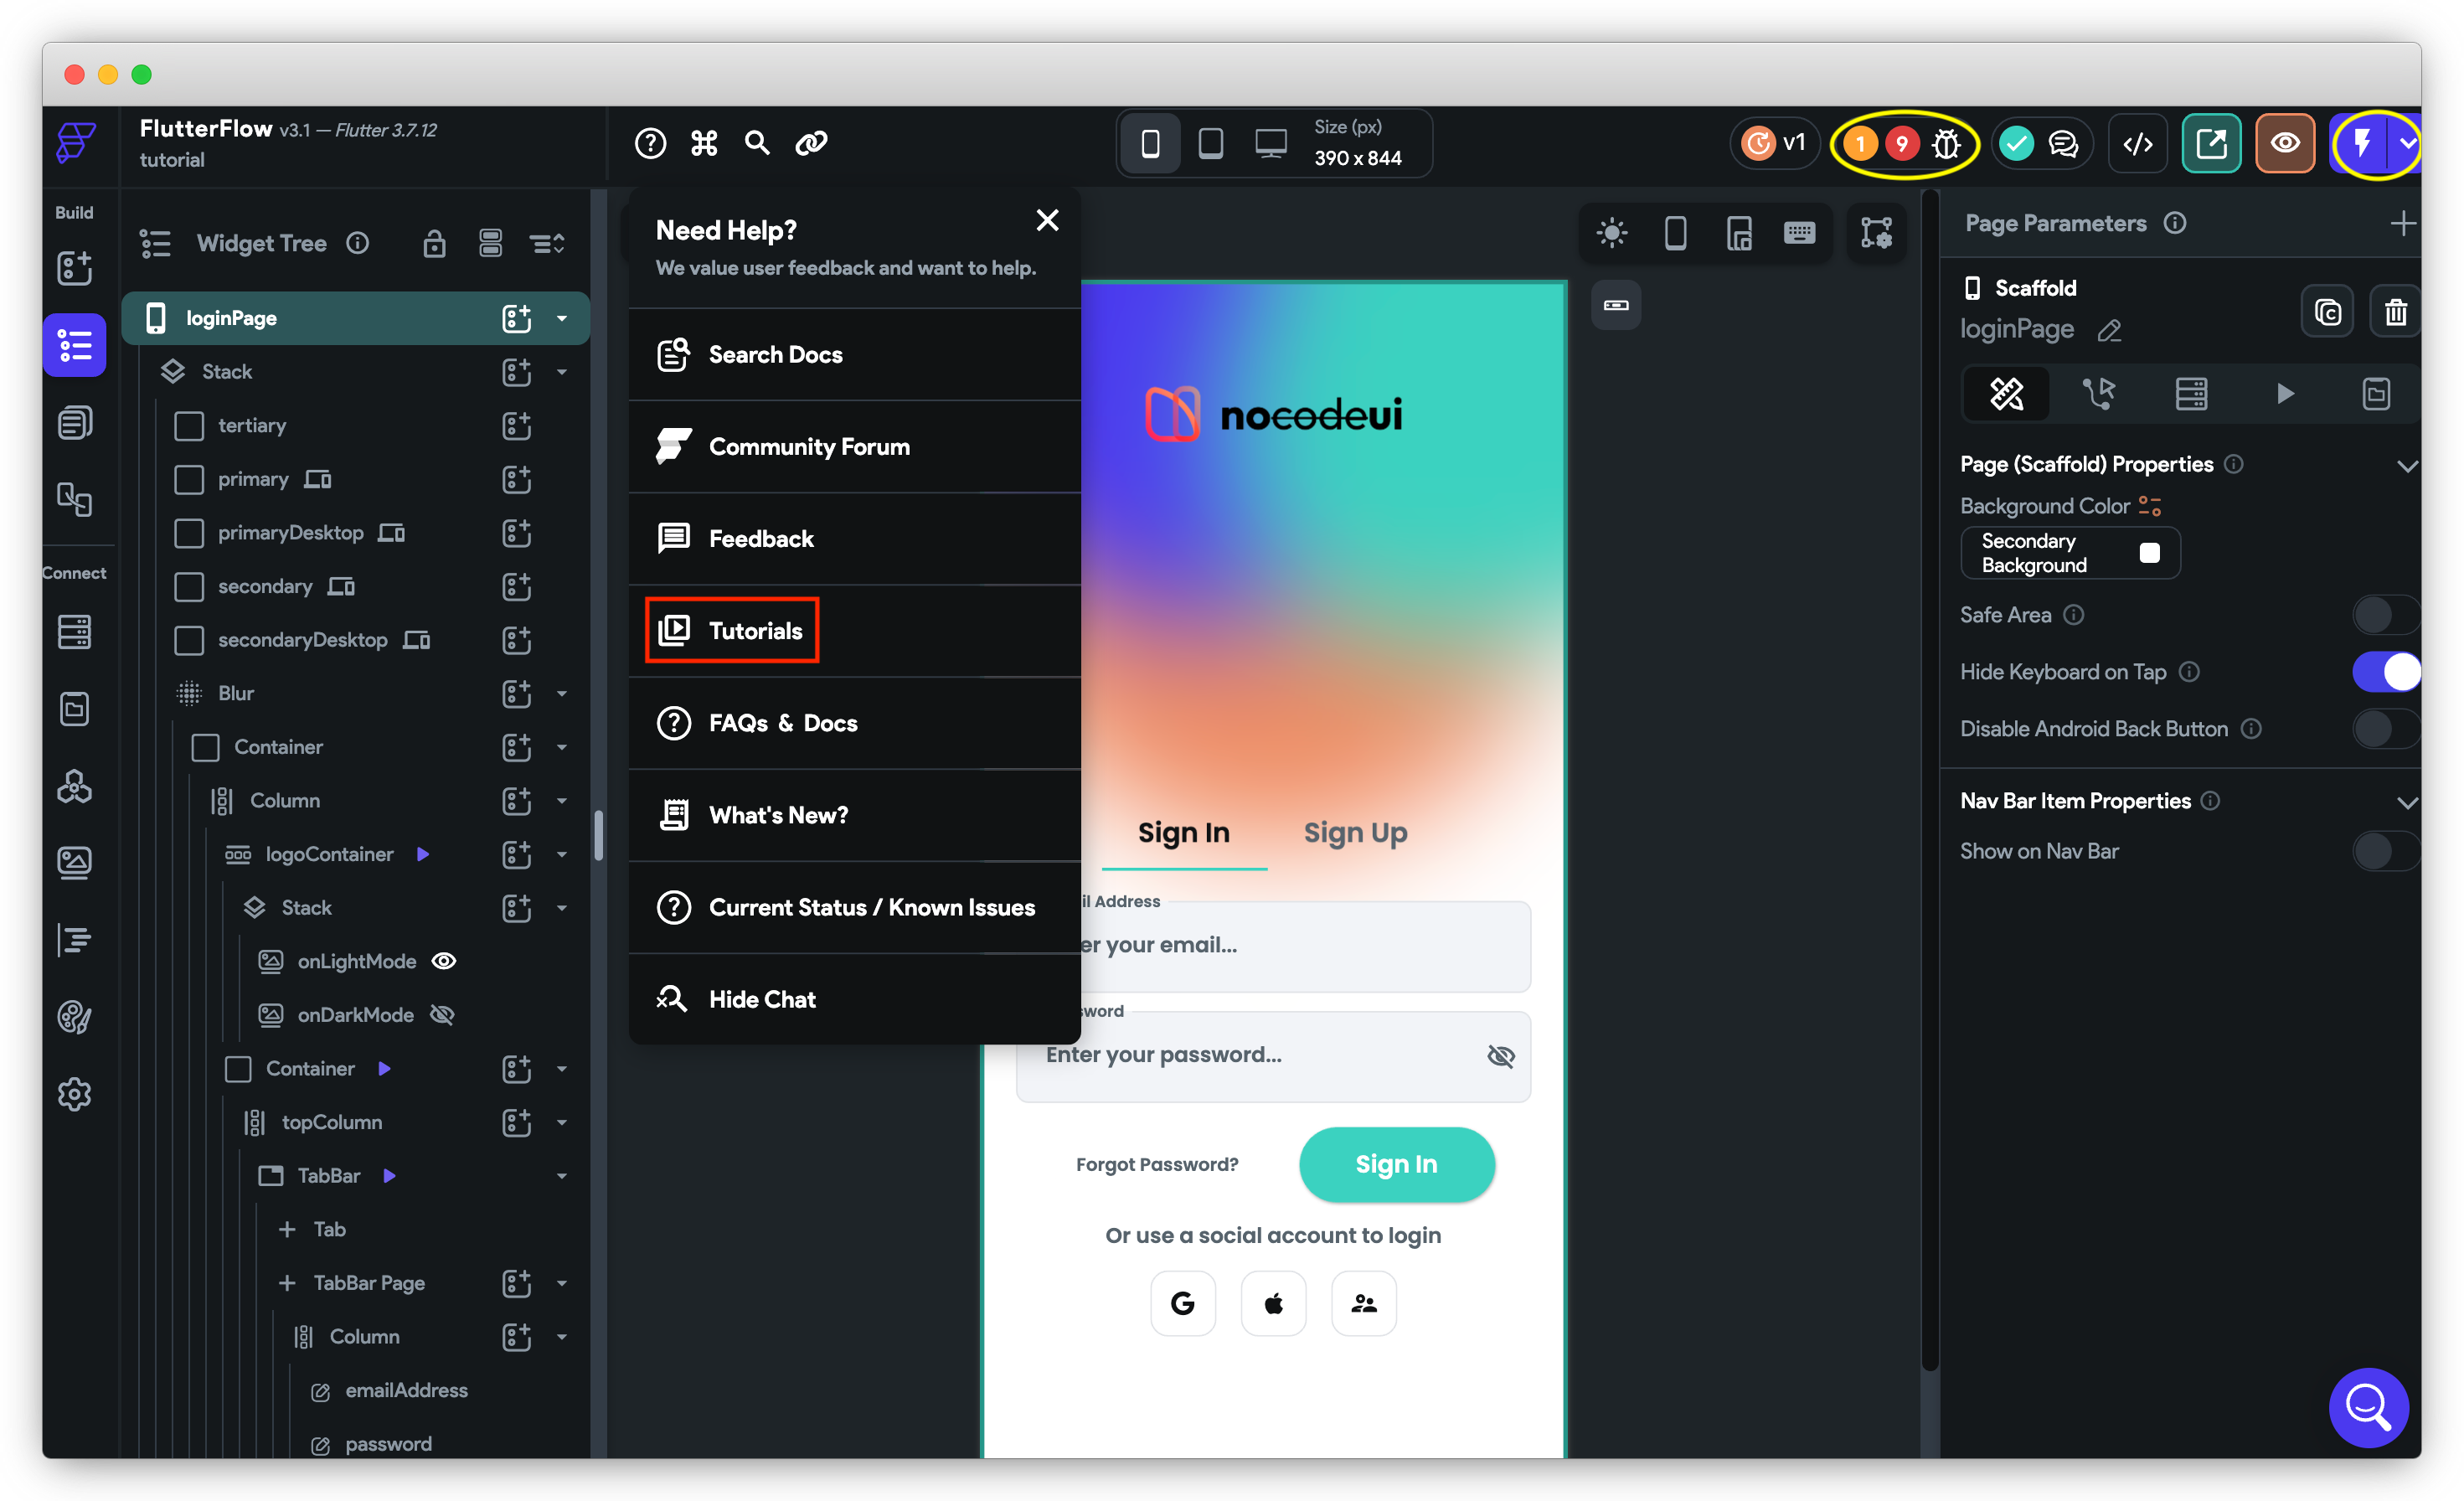Open Widget Palette add icon in sidebar
The width and height of the screenshot is (2464, 1501).
point(74,268)
